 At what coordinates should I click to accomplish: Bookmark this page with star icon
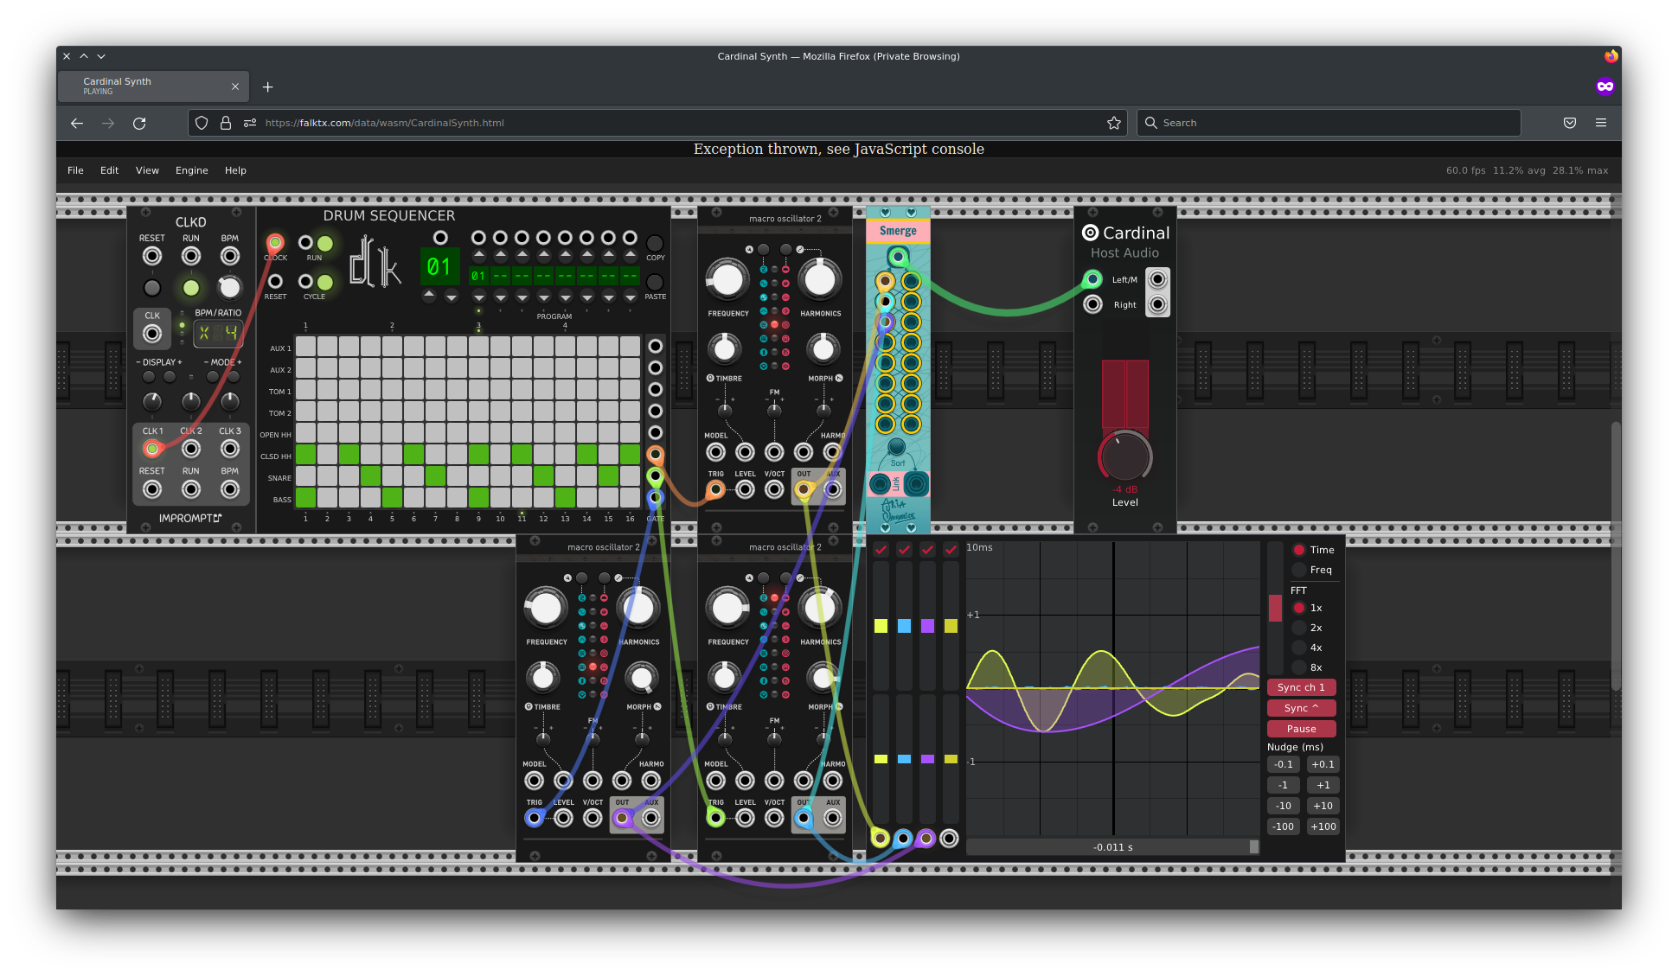(x=1114, y=123)
